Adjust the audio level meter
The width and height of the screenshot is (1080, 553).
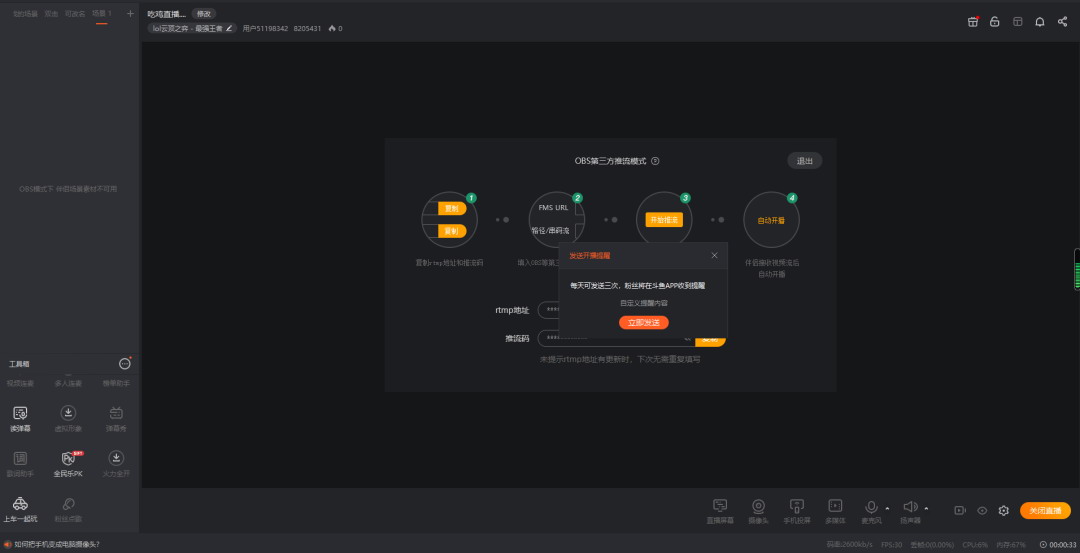[1077, 269]
